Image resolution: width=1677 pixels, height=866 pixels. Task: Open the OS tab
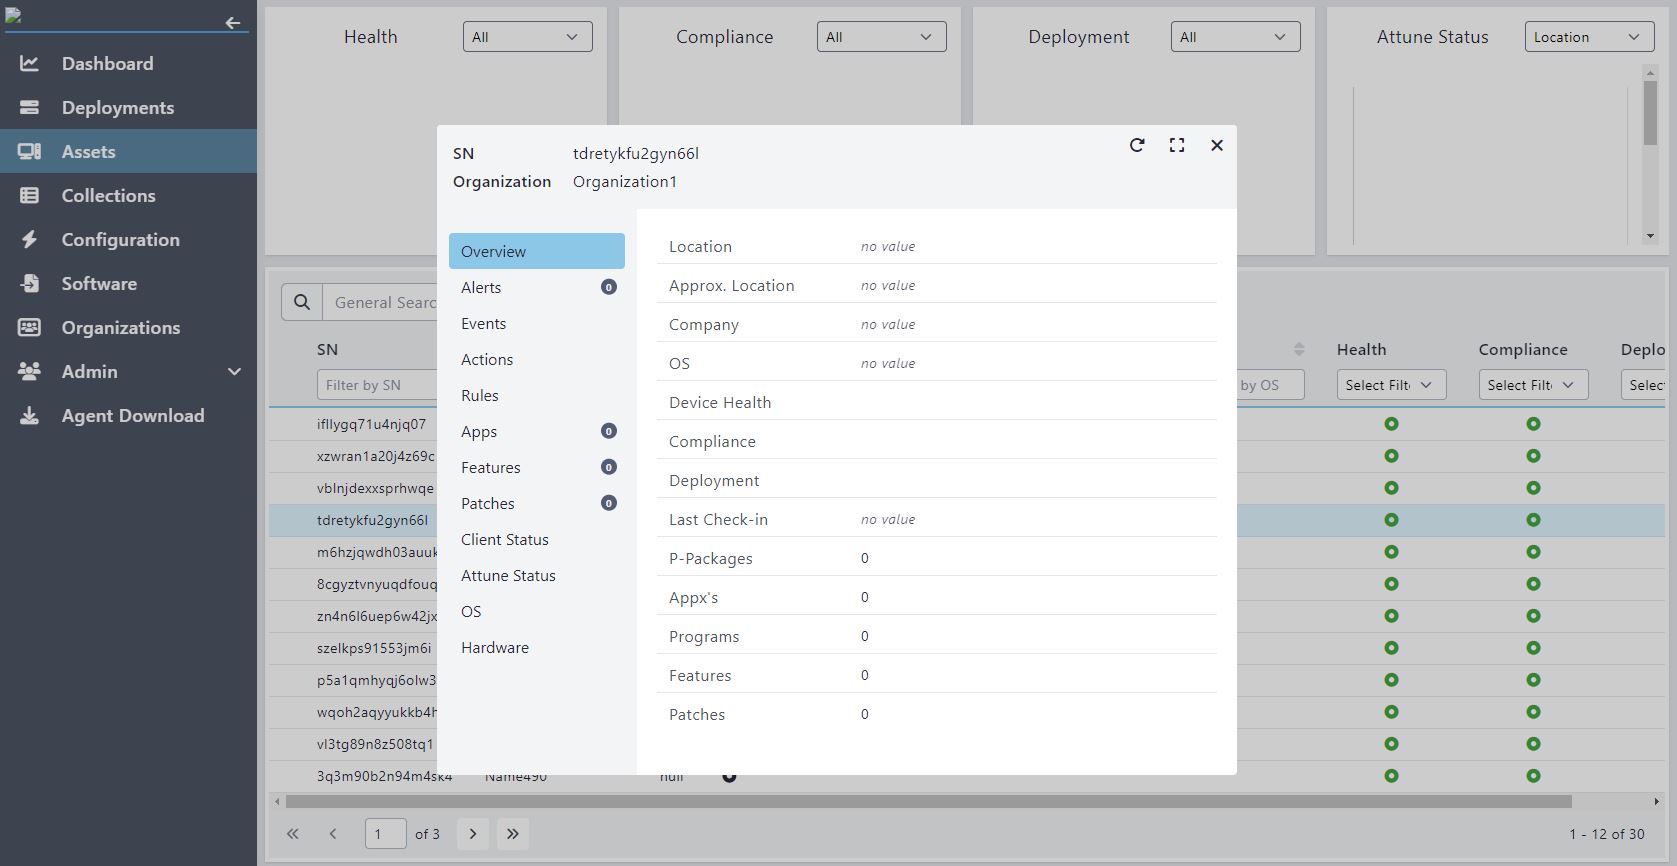(537, 611)
